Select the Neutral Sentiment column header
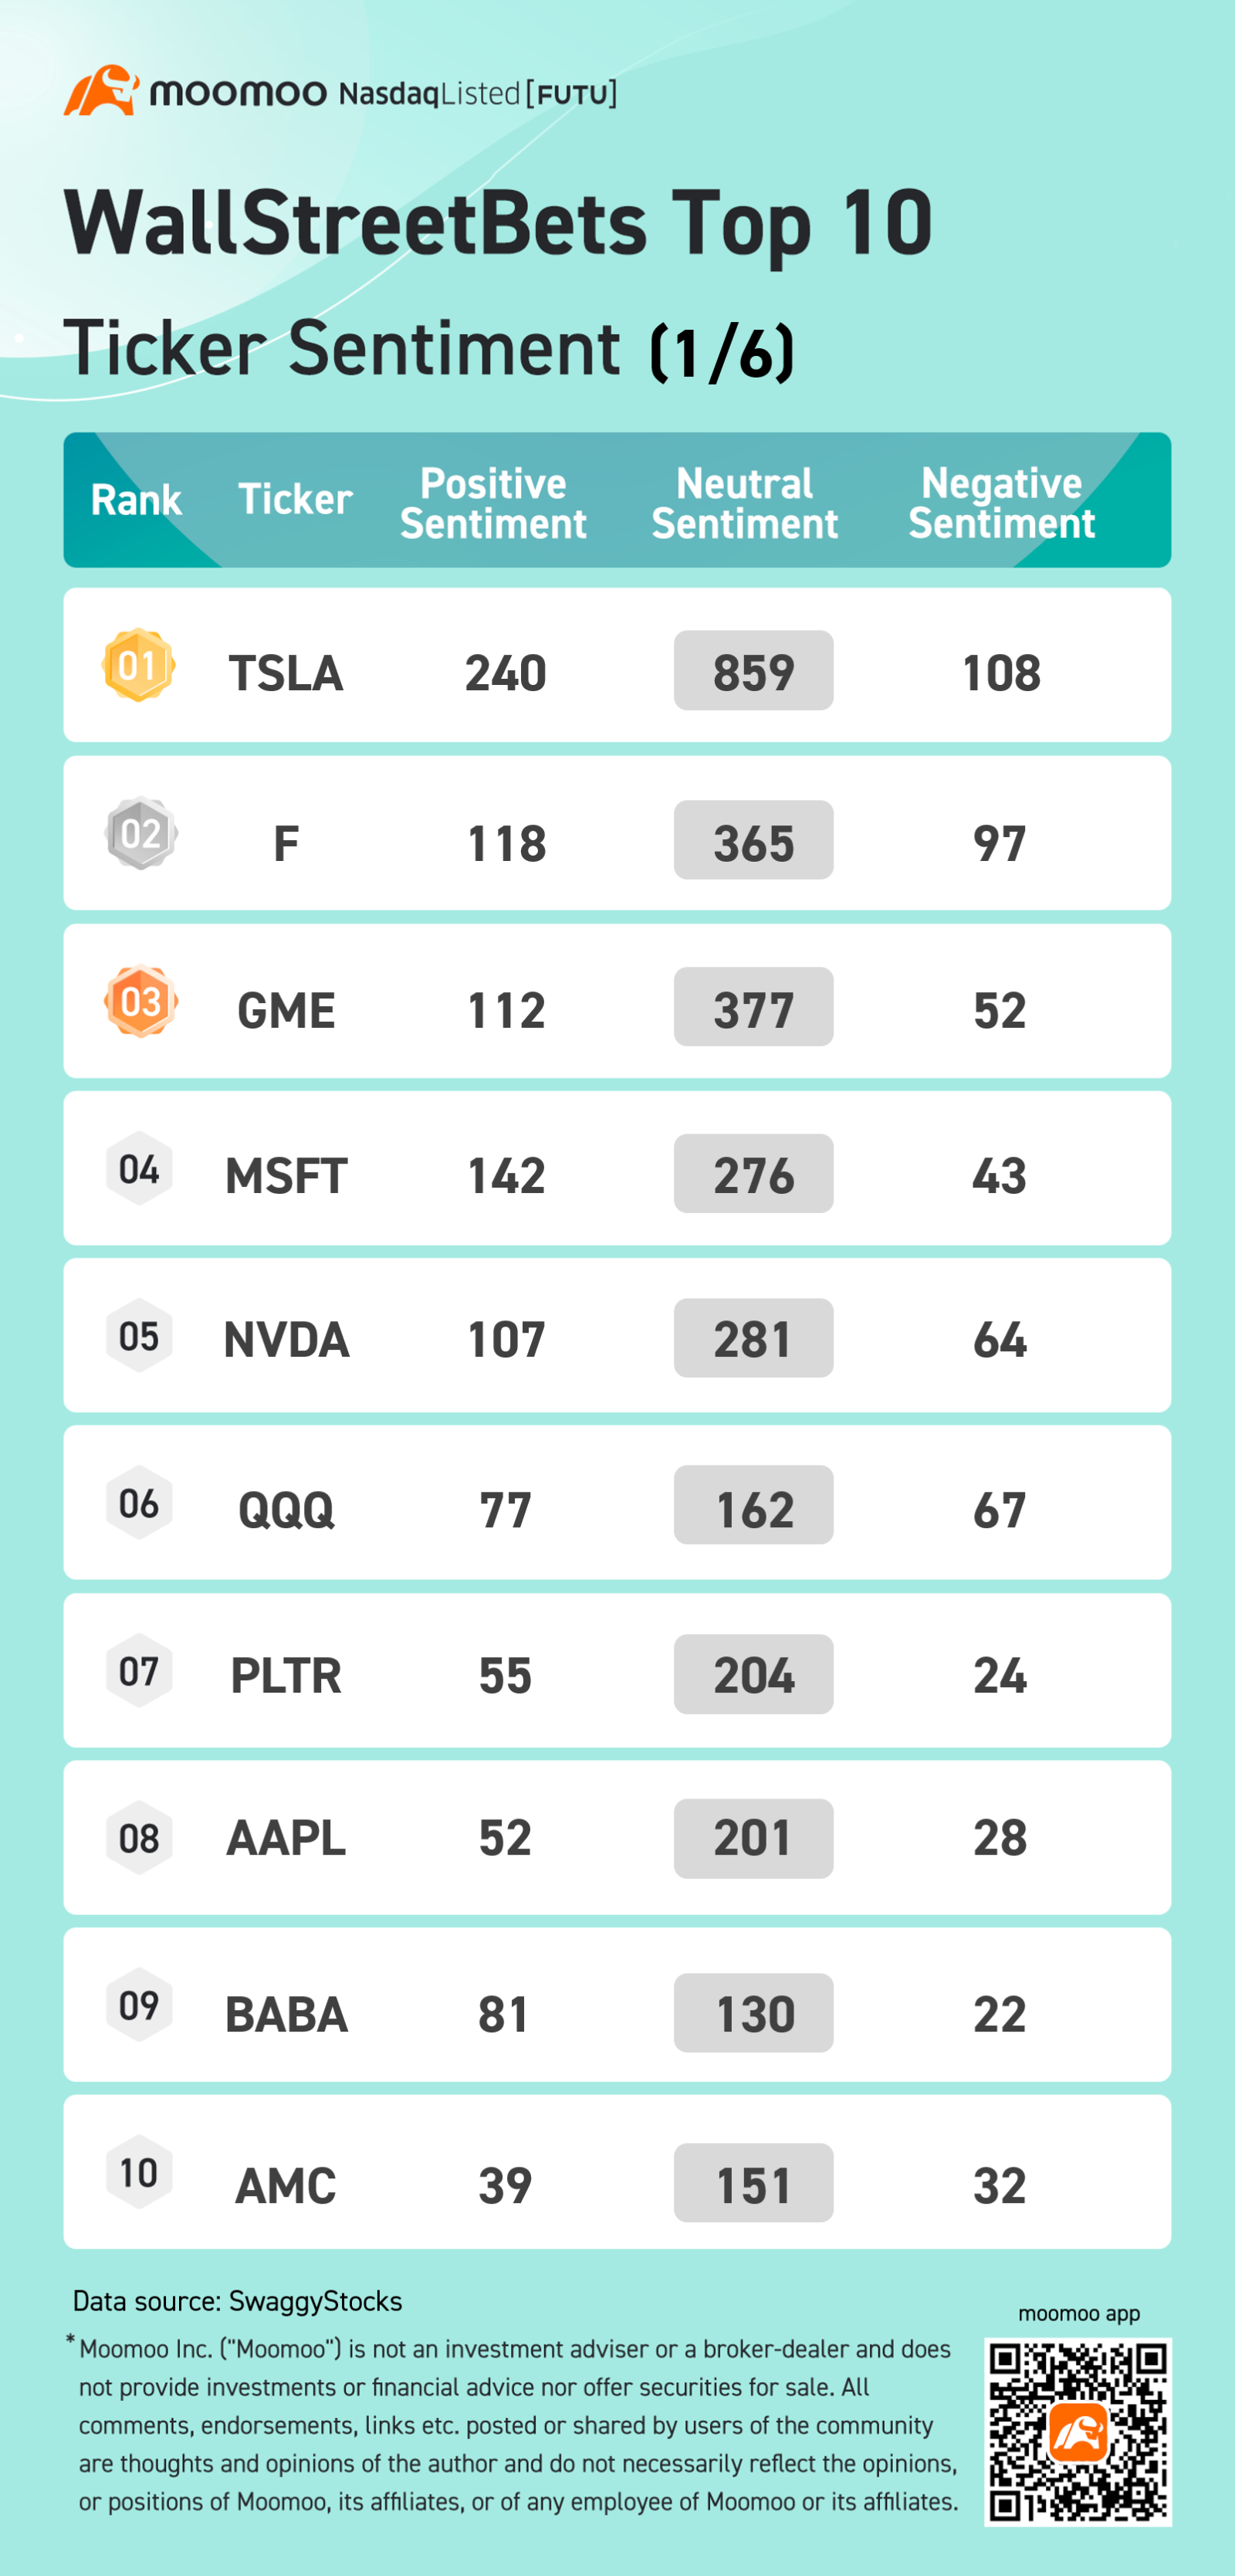The height and width of the screenshot is (2576, 1235). [745, 503]
